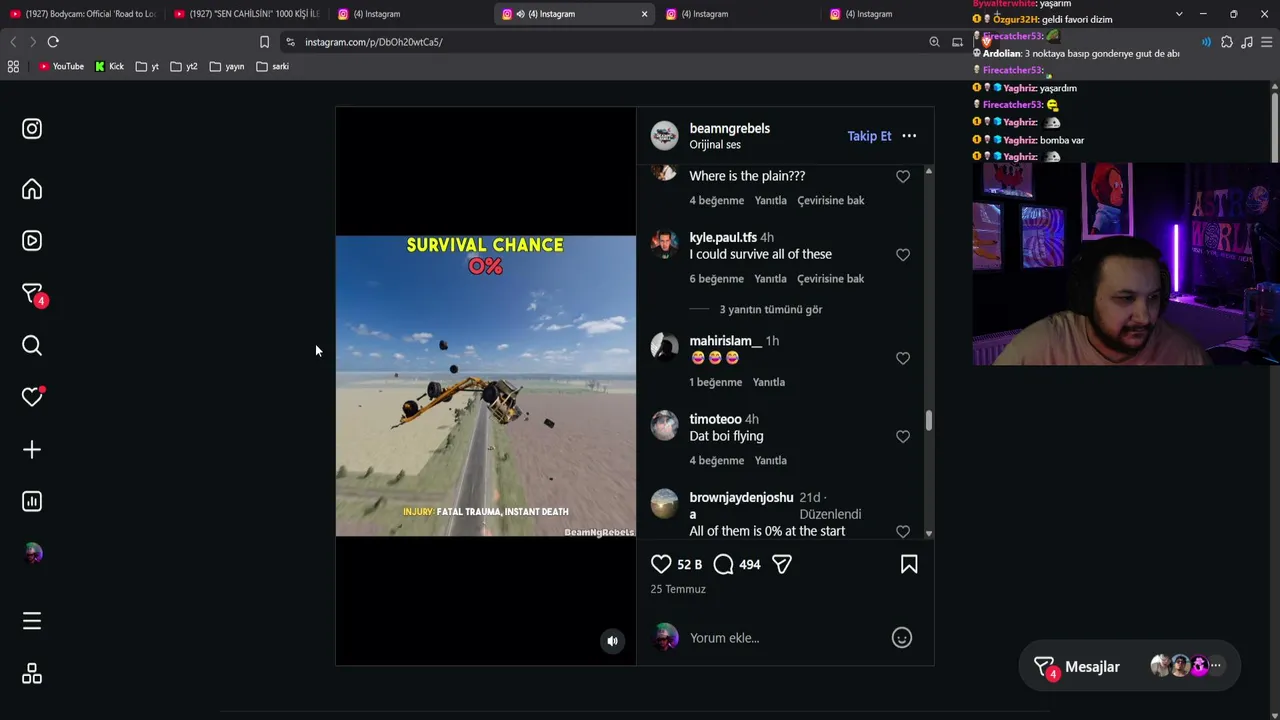Viewport: 1280px width, 720px height.
Task: Open mahirislam__'s profile from the username
Action: click(x=726, y=341)
